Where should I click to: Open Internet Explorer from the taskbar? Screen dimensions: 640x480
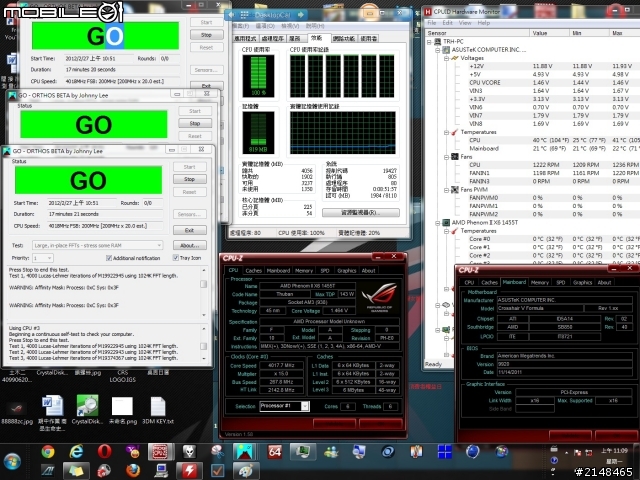[x=76, y=452]
